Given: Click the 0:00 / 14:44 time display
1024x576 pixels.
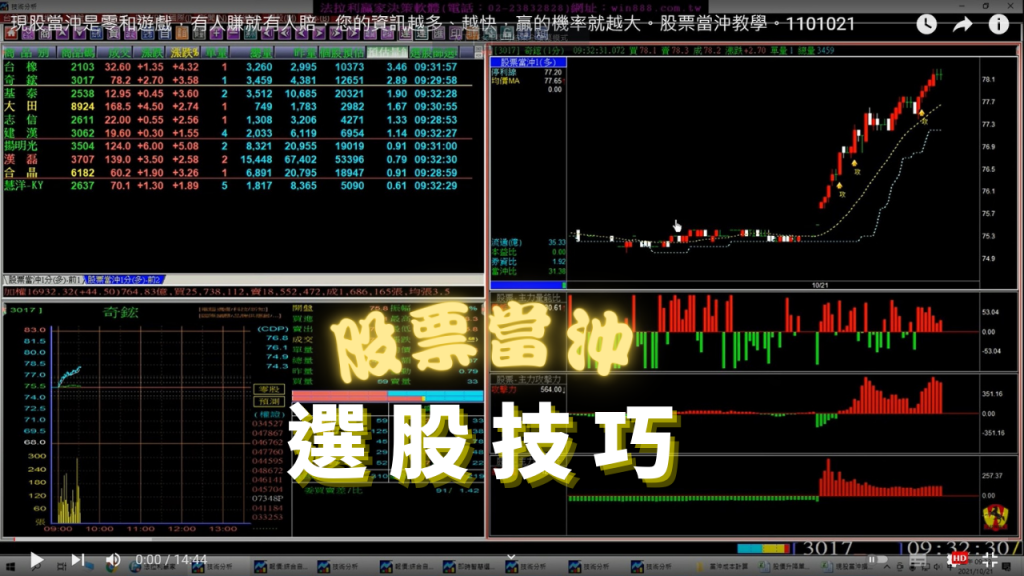Looking at the screenshot, I should (170, 559).
